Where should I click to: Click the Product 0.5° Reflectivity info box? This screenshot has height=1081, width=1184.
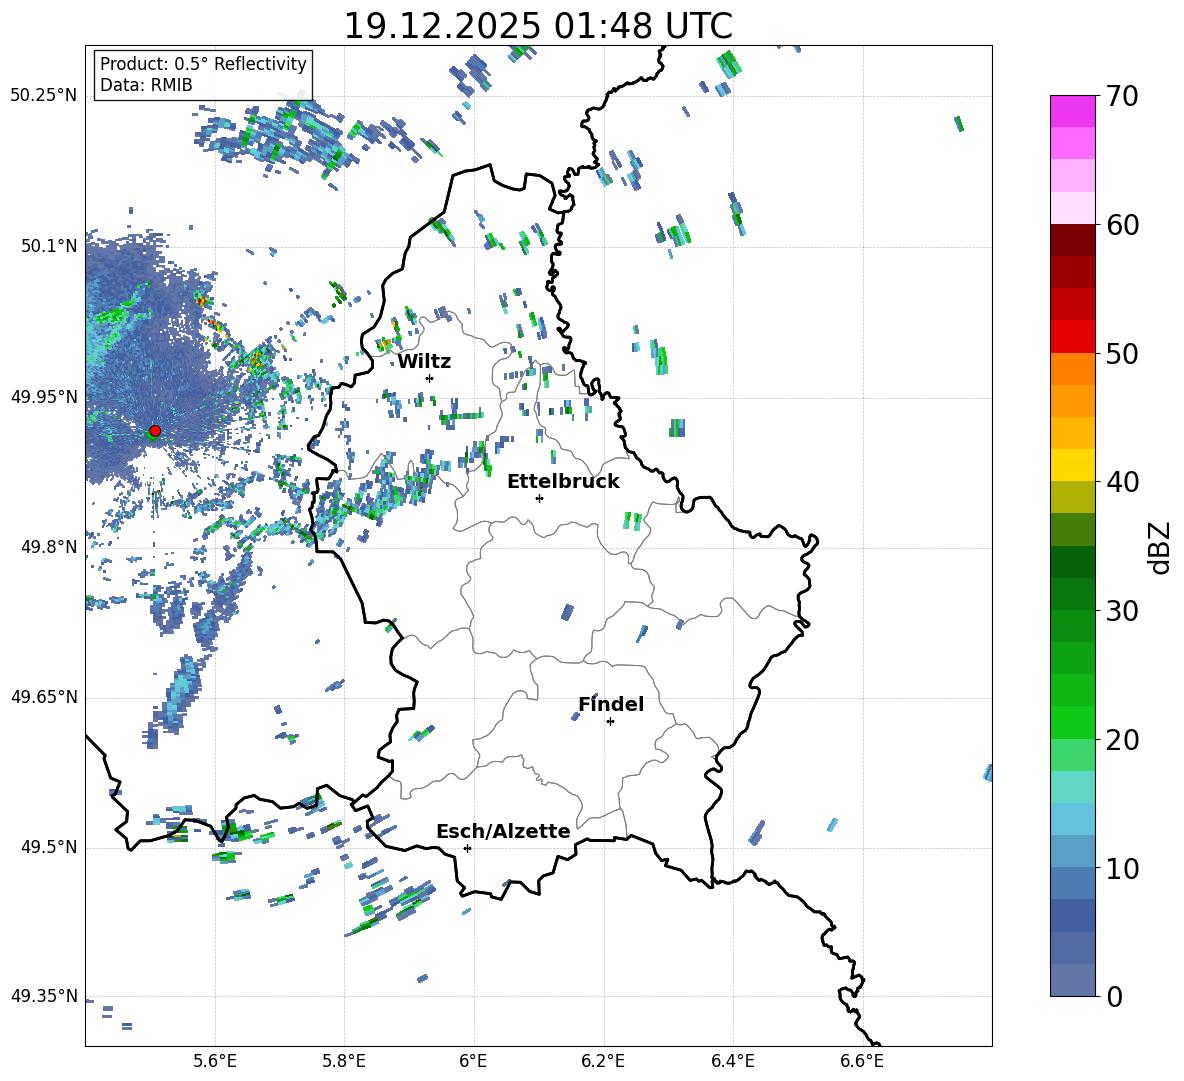(x=203, y=75)
